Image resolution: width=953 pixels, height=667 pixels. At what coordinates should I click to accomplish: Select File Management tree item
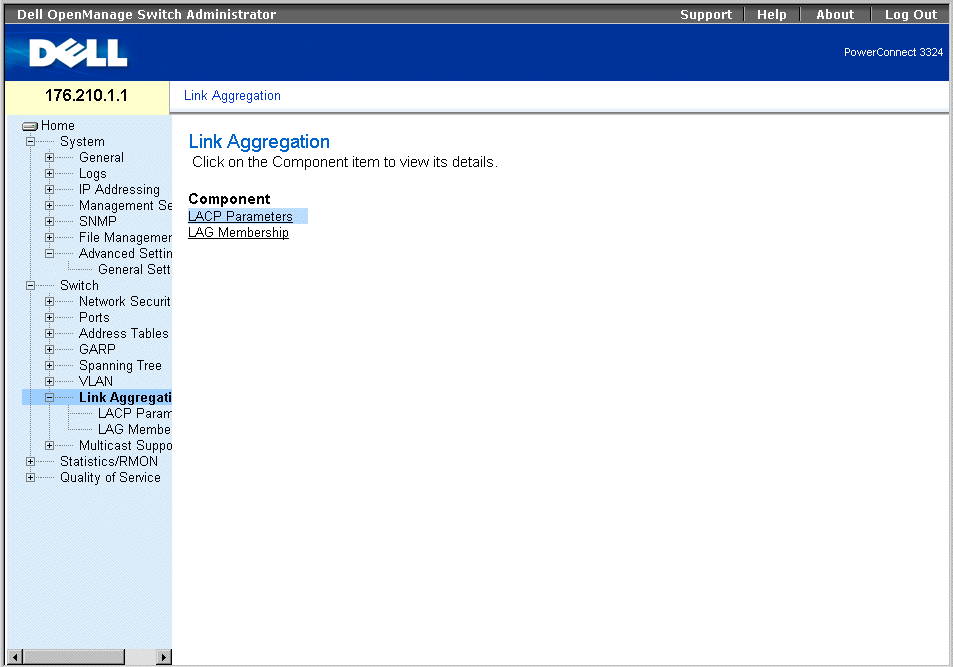click(125, 238)
